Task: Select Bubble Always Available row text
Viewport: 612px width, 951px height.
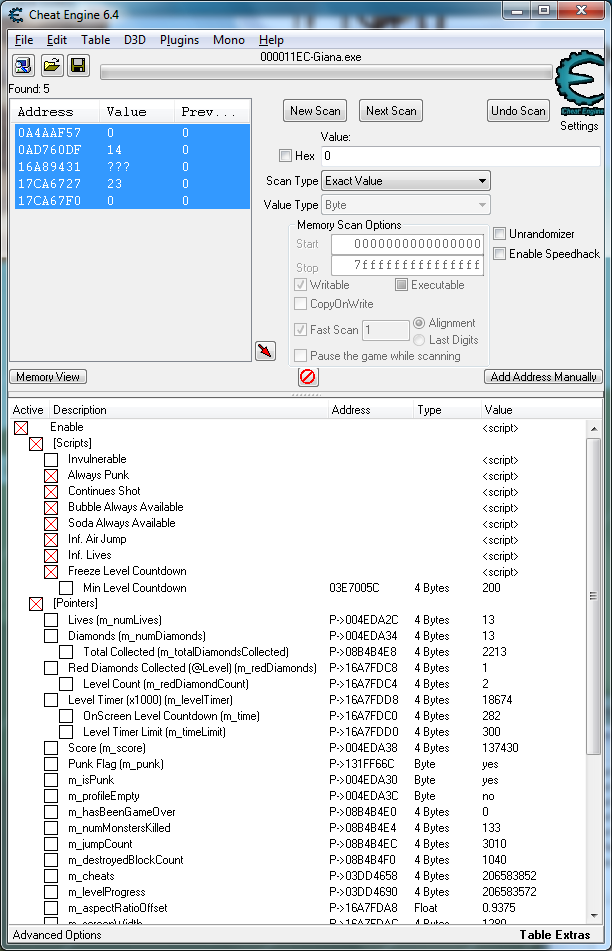Action: tap(126, 507)
